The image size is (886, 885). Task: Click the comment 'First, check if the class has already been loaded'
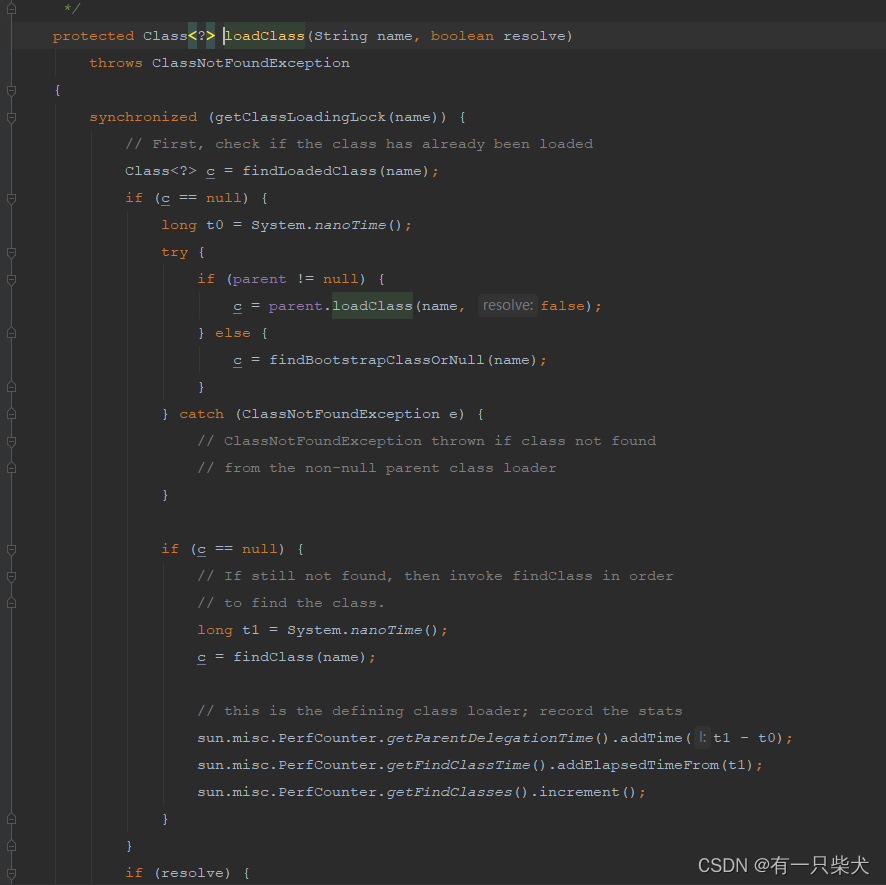(372, 144)
